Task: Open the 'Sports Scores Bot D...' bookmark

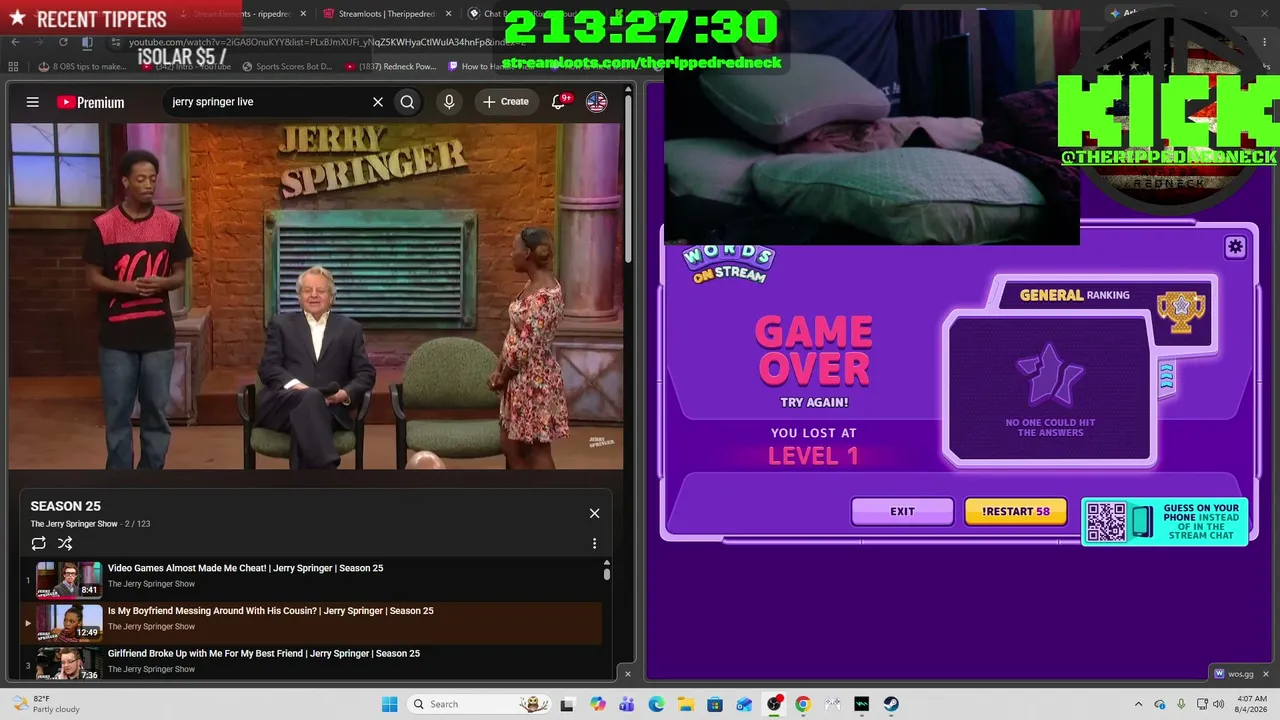Action: 286,67
